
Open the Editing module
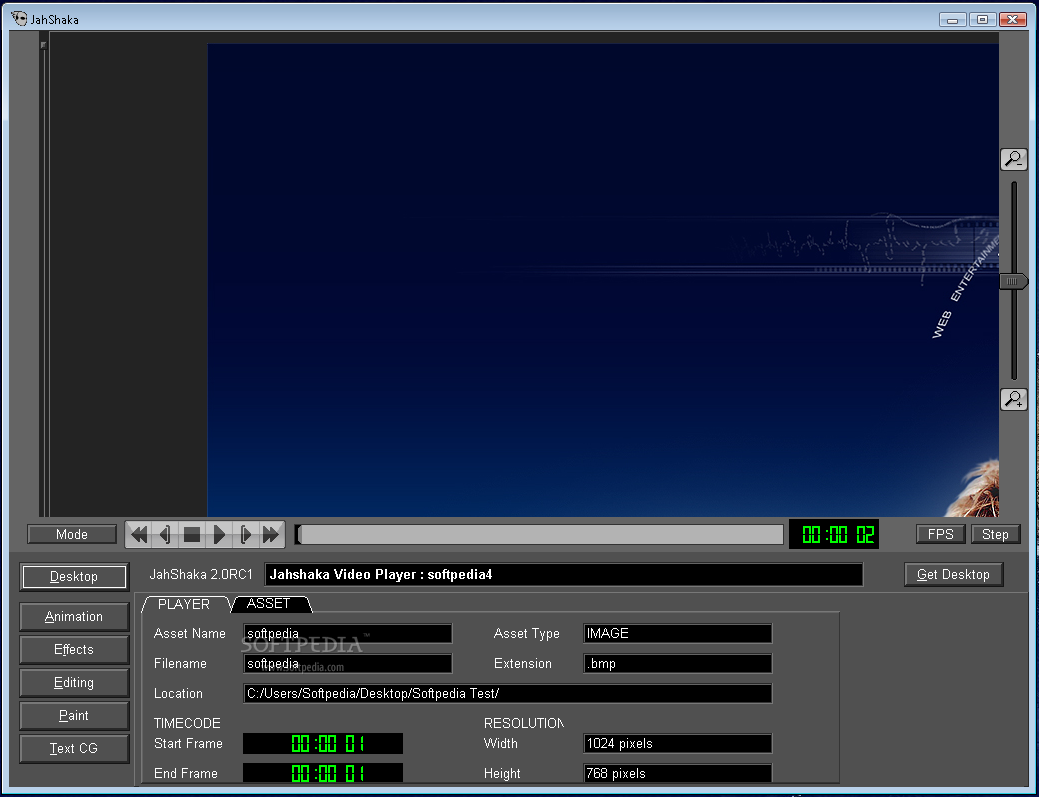pos(74,682)
